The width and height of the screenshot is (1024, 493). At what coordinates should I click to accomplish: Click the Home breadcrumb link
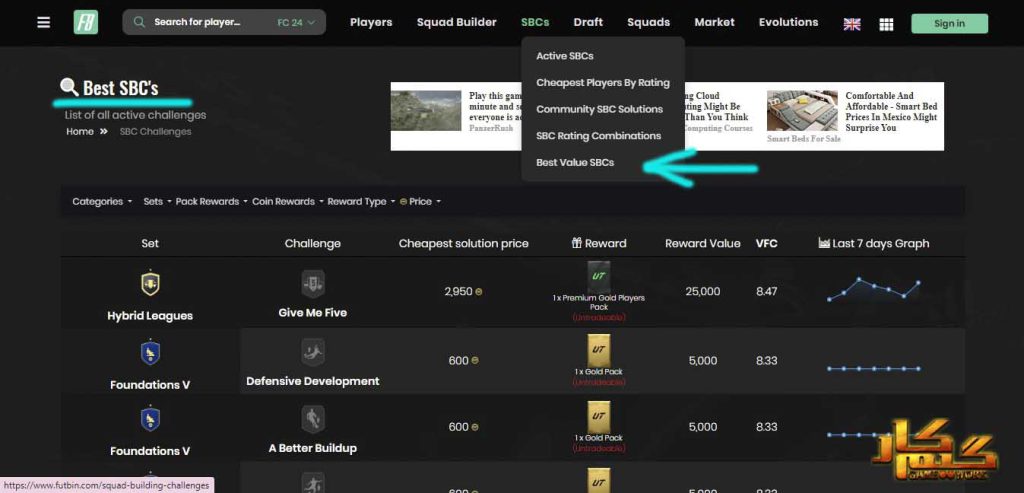pos(80,131)
